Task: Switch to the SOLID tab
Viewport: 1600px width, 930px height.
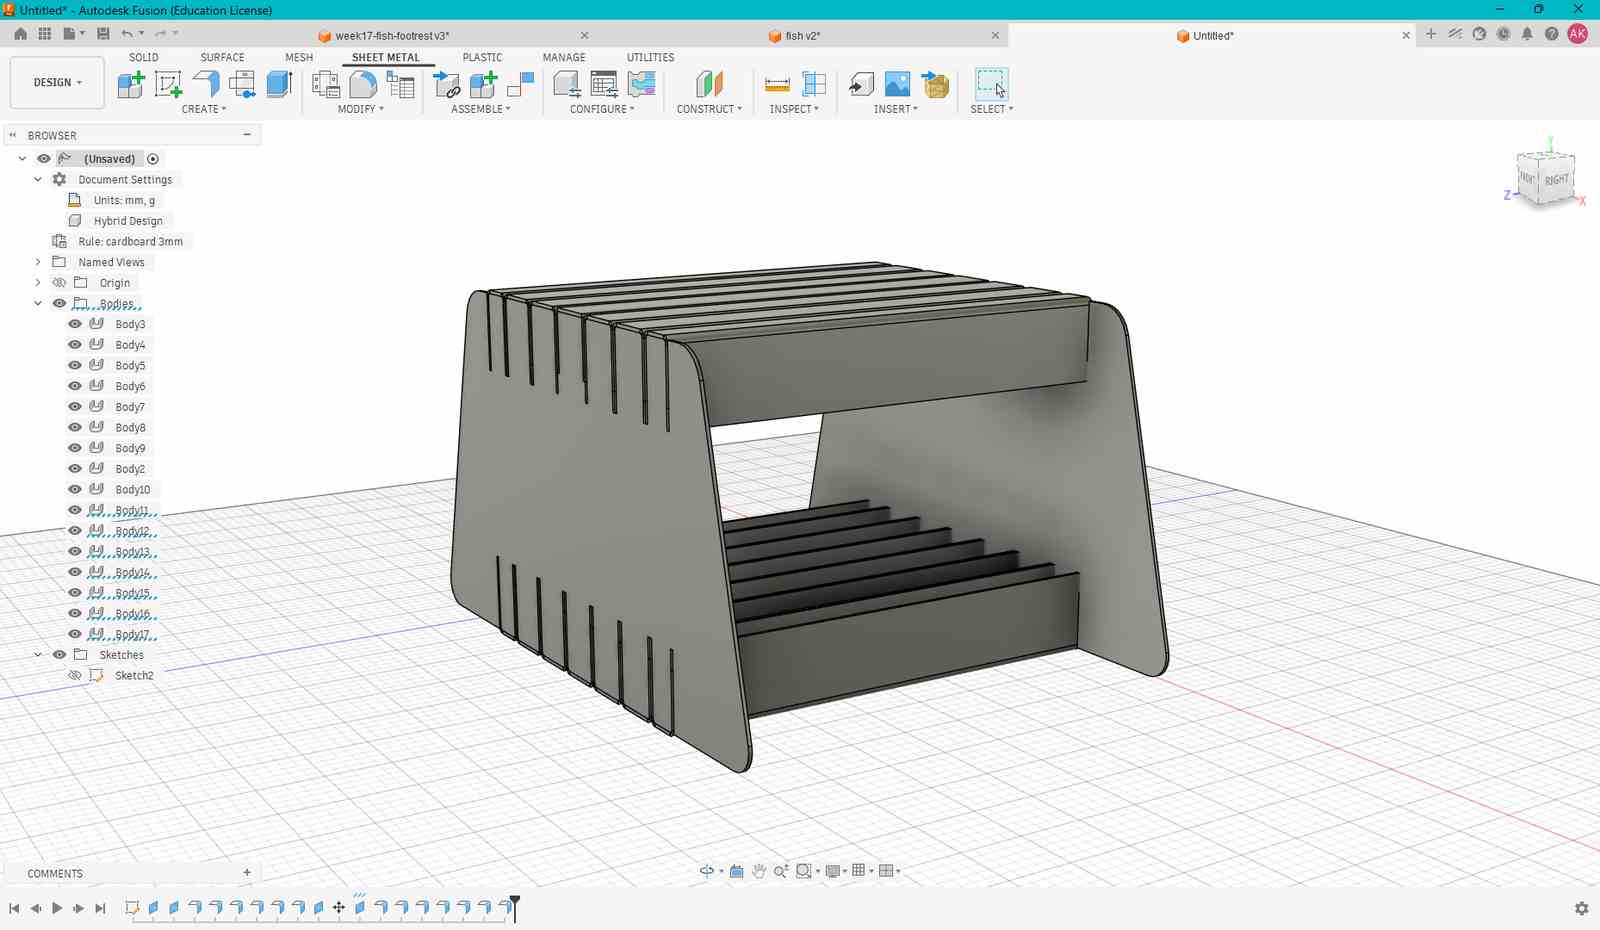Action: (143, 57)
